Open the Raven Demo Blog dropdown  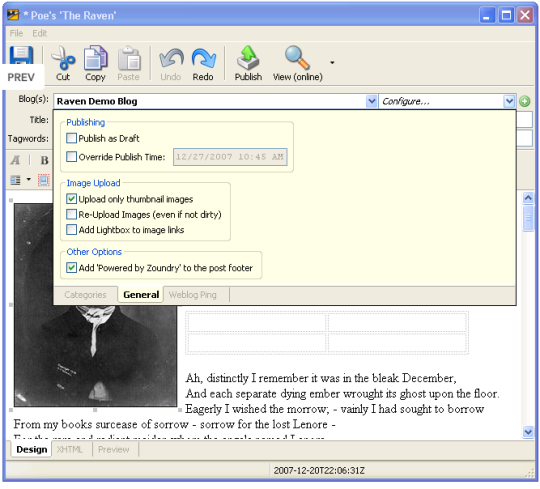click(371, 101)
